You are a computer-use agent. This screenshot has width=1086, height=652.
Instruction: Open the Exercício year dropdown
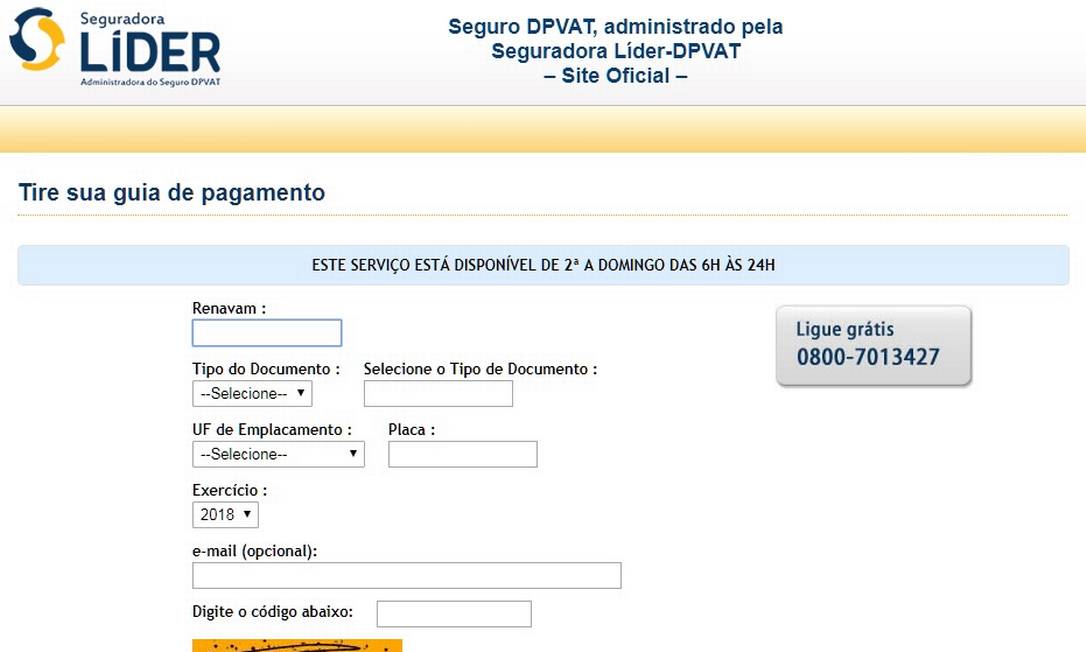tap(225, 514)
